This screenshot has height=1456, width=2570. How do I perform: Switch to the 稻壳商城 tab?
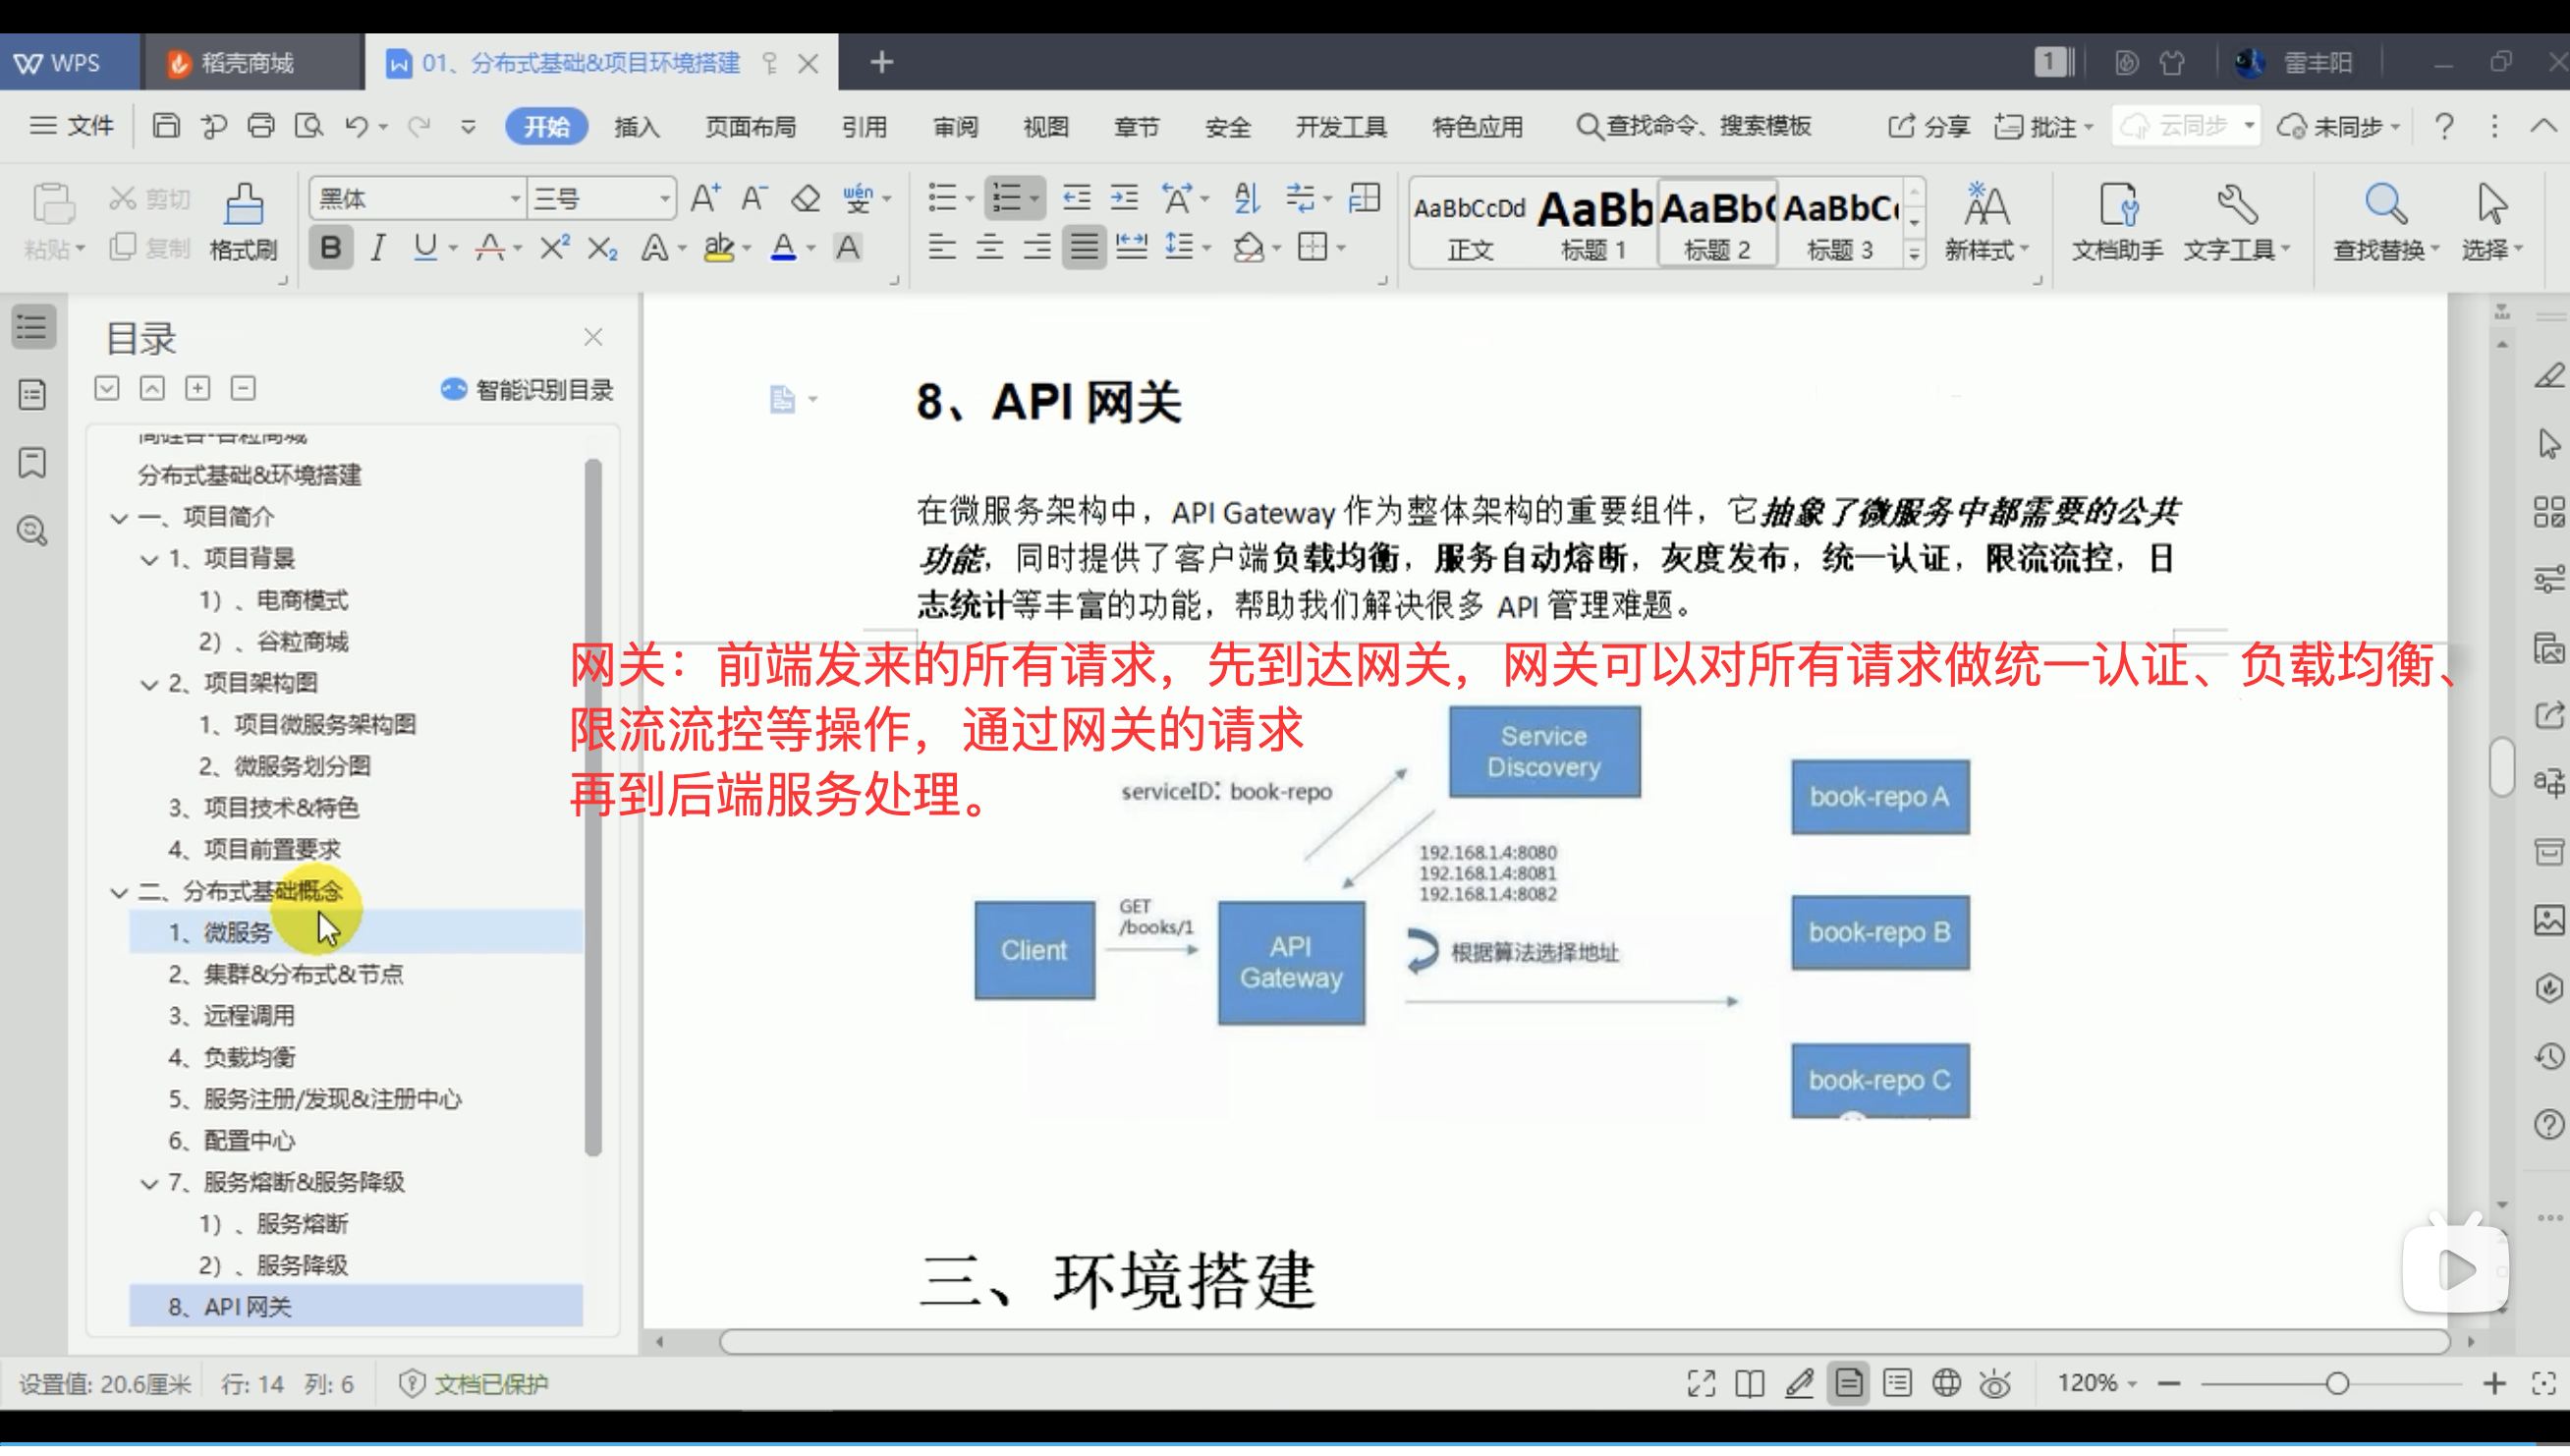246,63
